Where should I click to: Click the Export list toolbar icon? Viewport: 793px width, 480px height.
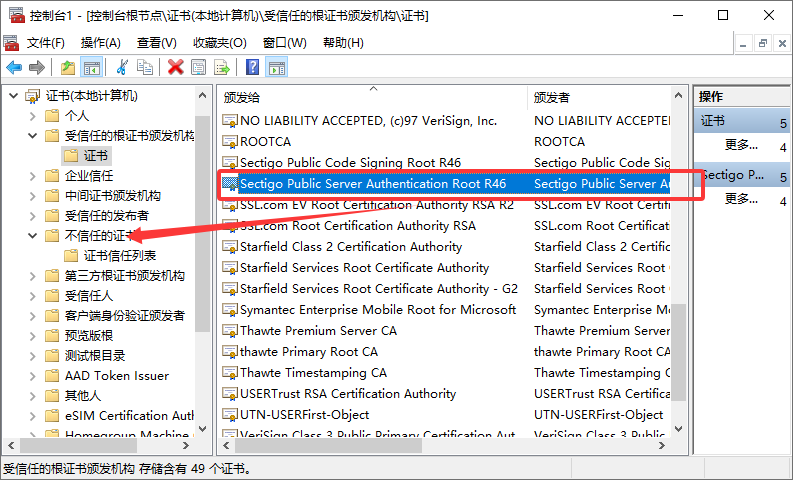[221, 67]
